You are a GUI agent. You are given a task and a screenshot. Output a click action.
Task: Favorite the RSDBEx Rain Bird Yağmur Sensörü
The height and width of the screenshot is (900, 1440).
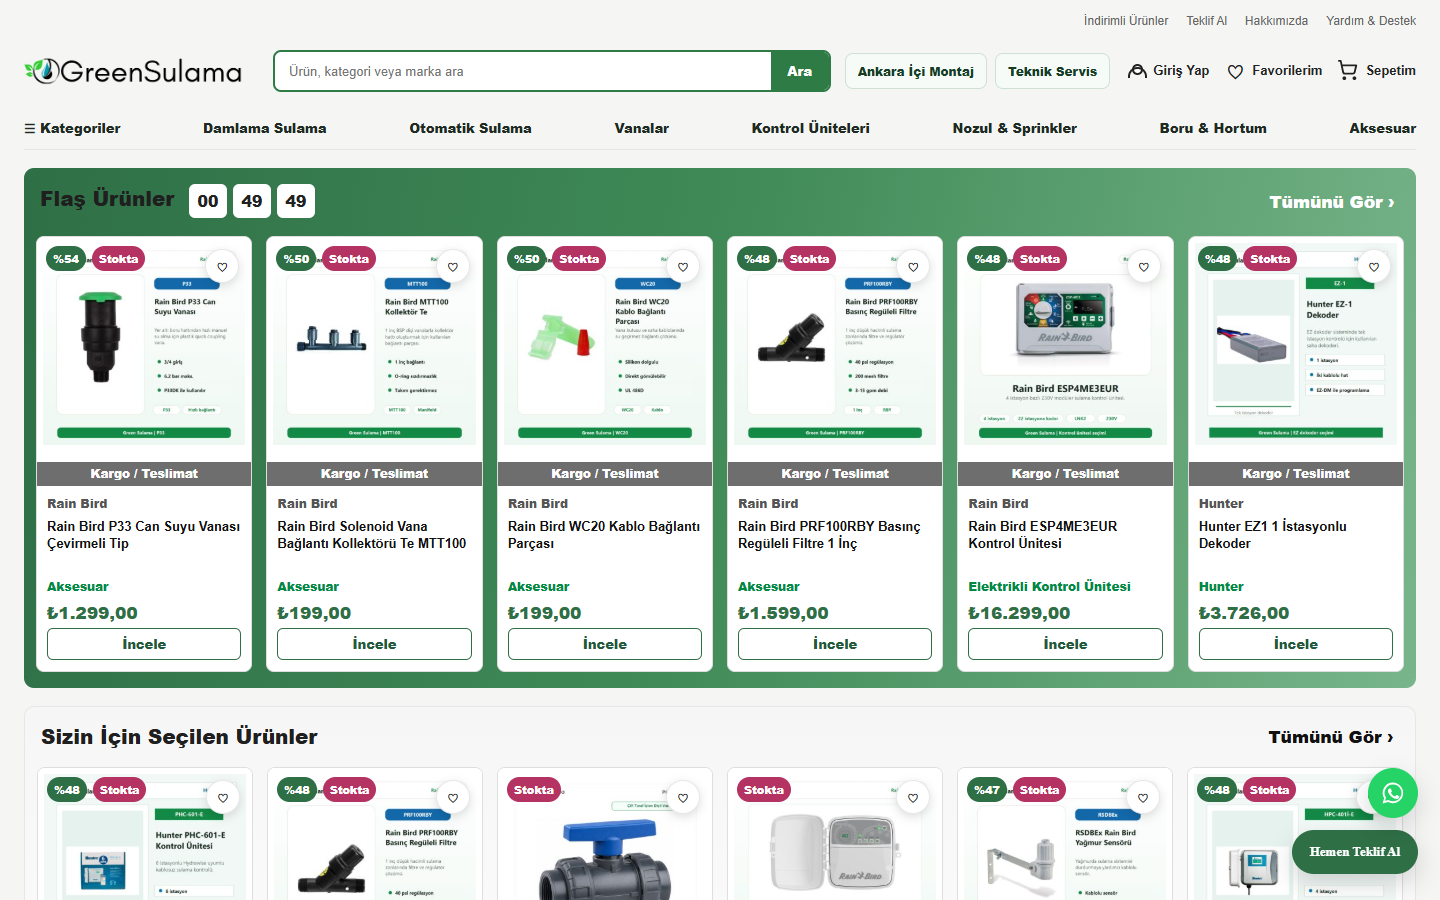(1143, 798)
